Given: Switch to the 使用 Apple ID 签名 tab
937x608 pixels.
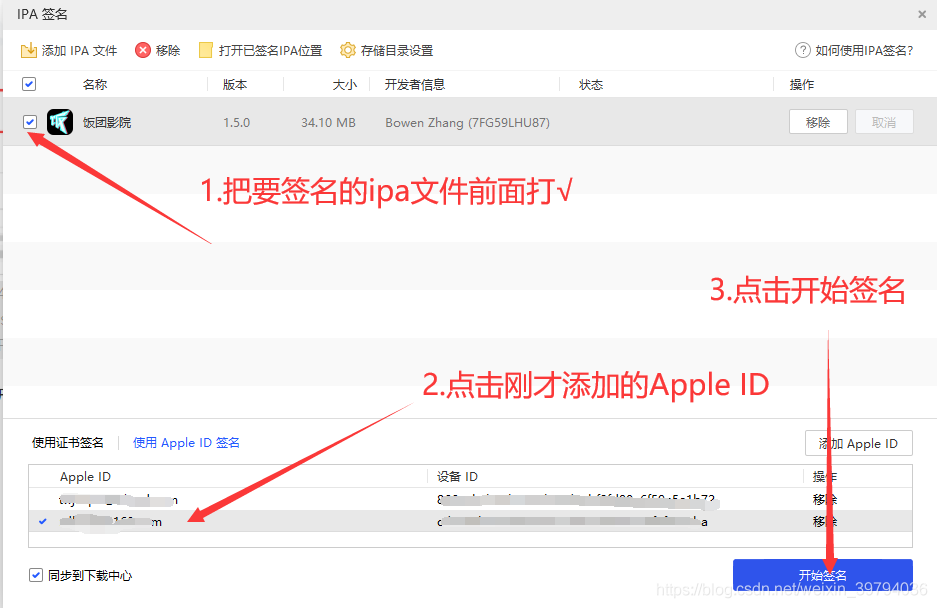Looking at the screenshot, I should tap(186, 442).
